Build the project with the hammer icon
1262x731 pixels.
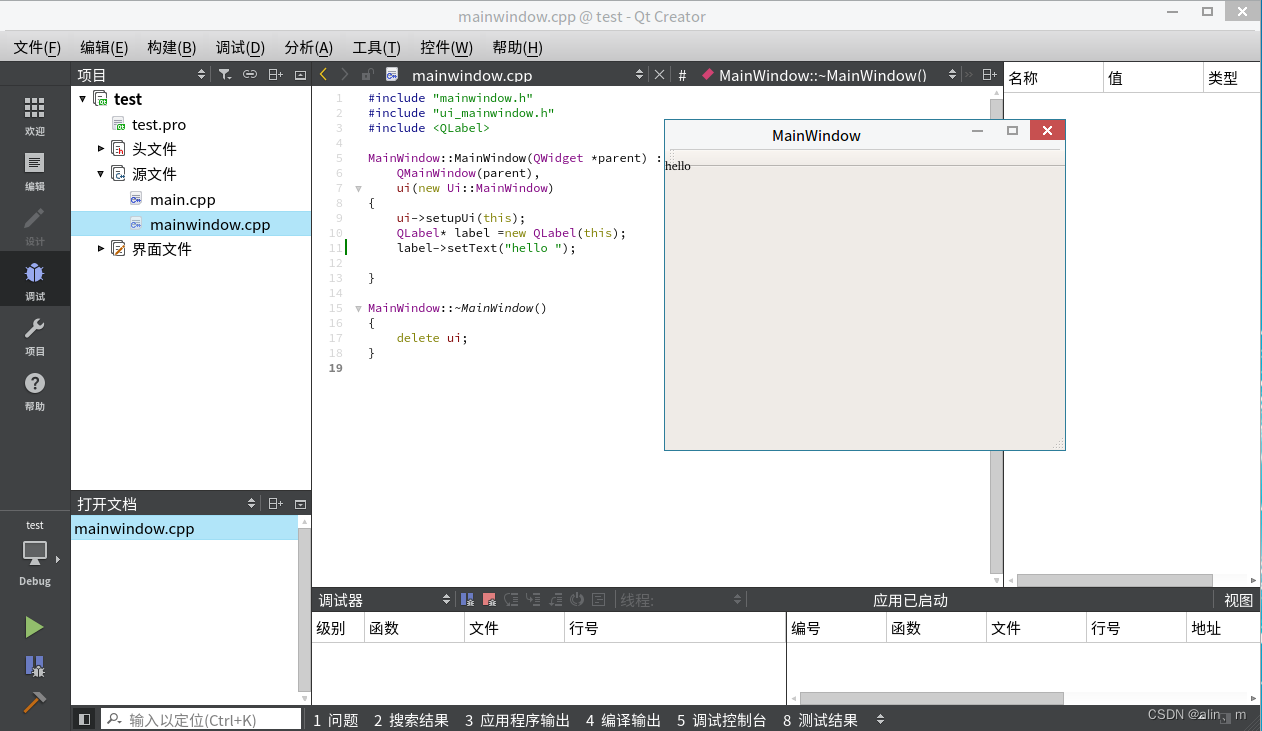click(x=34, y=702)
